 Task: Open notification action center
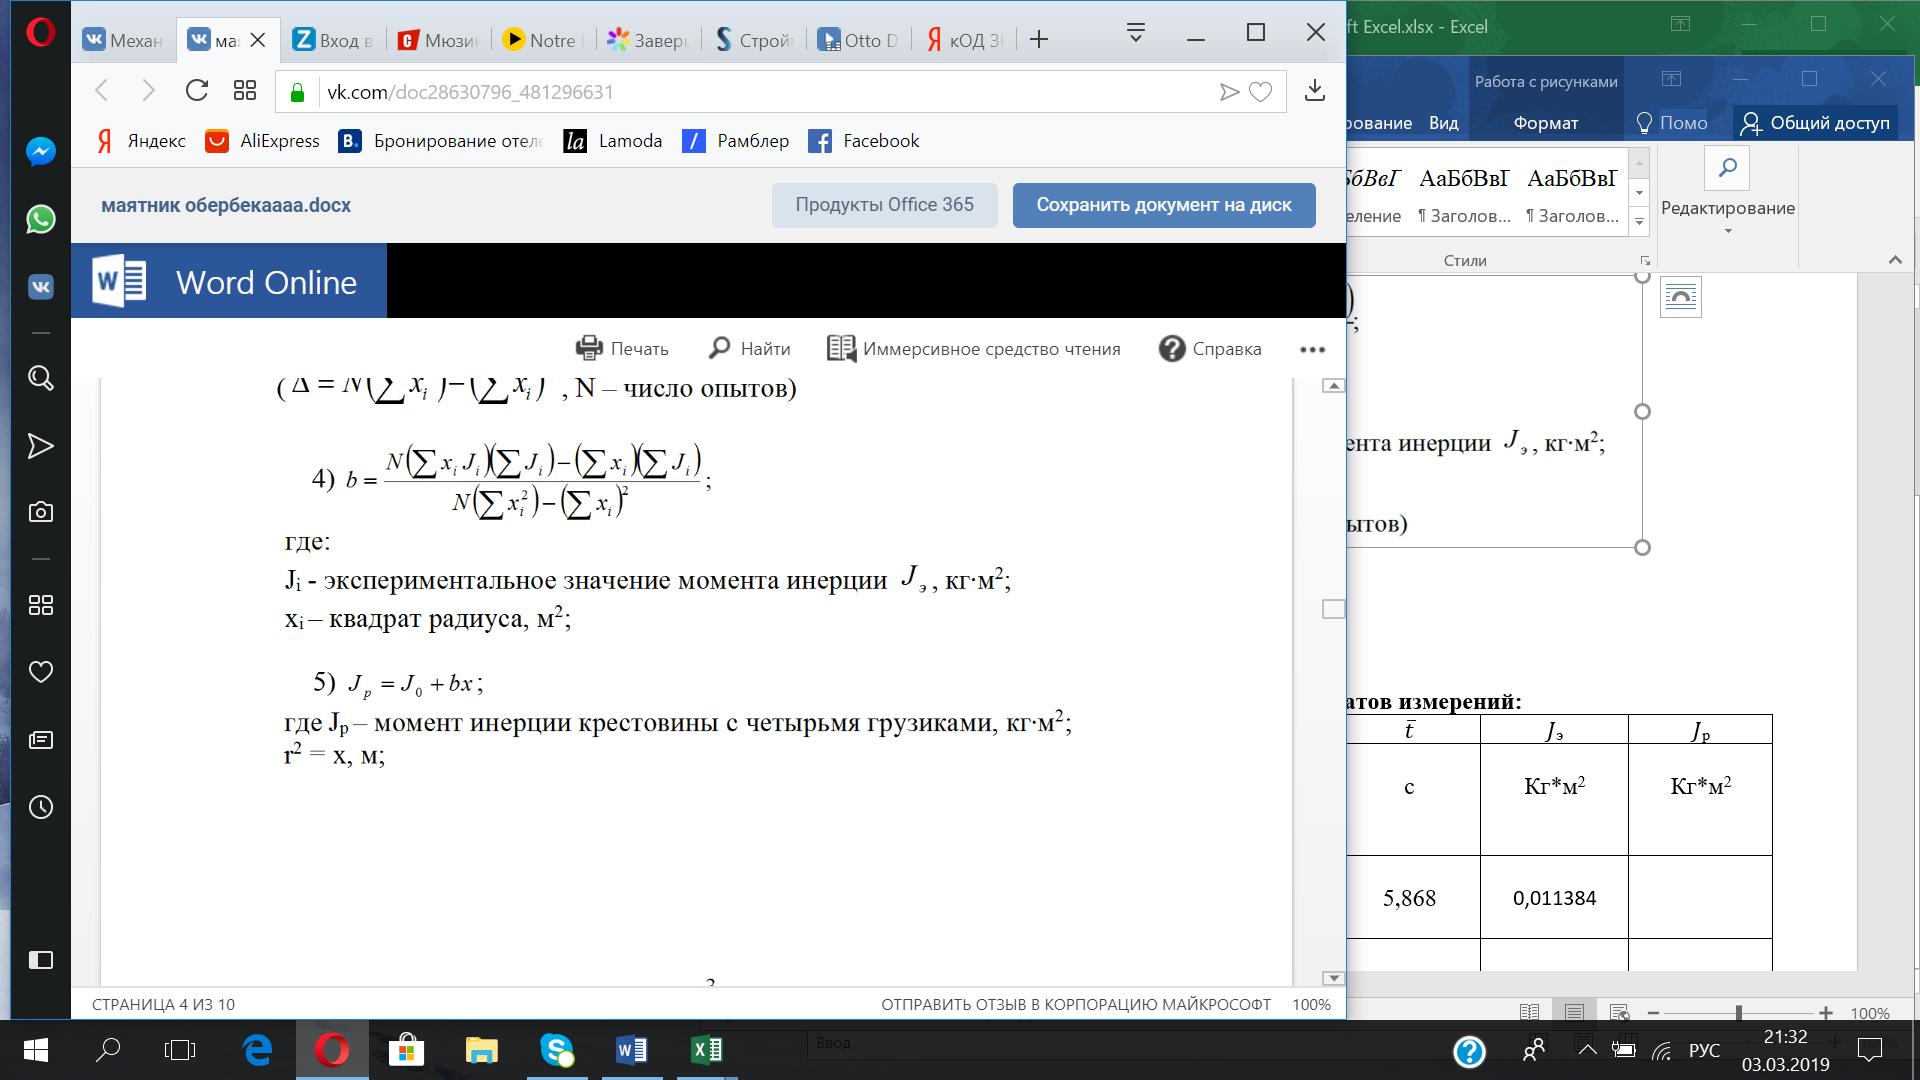coord(1869,1050)
